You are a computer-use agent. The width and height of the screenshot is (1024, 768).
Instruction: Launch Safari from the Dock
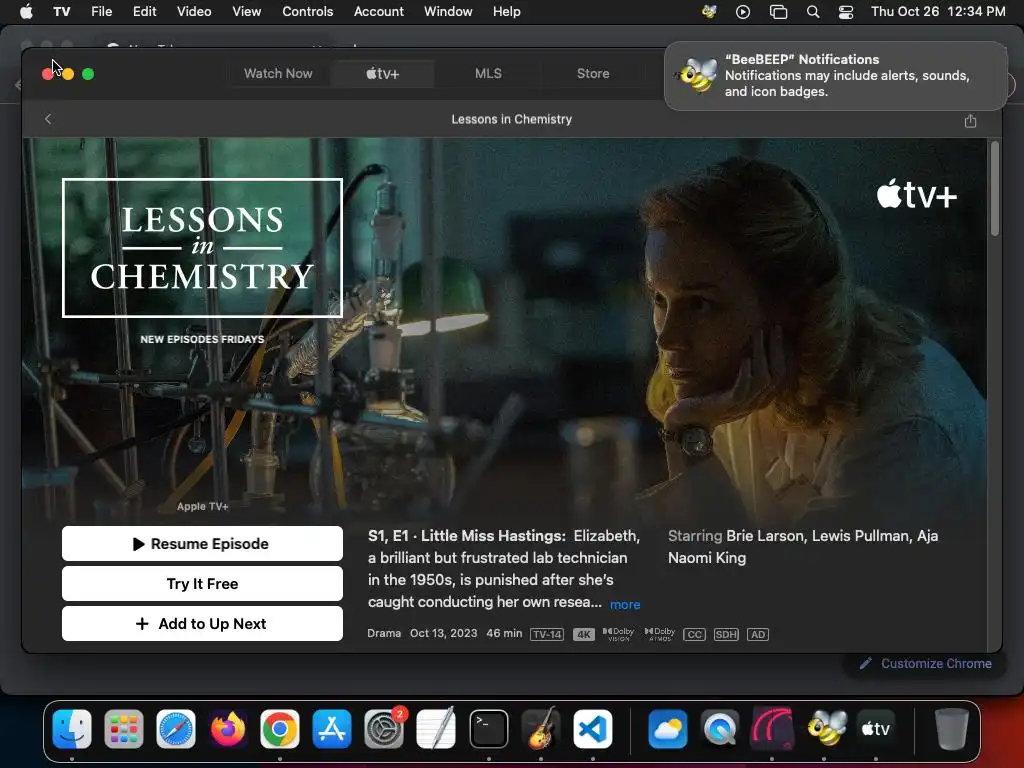[x=176, y=729]
